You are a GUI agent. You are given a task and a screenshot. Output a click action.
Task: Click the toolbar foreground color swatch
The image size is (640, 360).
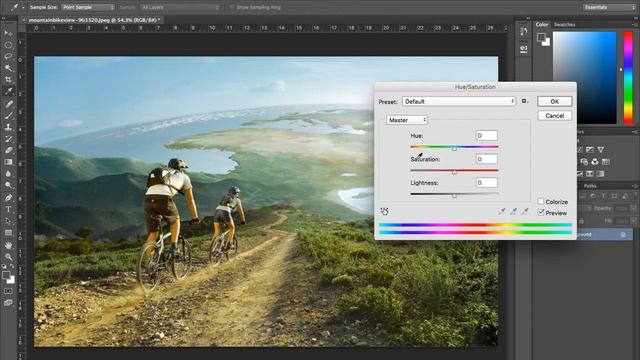(6, 275)
